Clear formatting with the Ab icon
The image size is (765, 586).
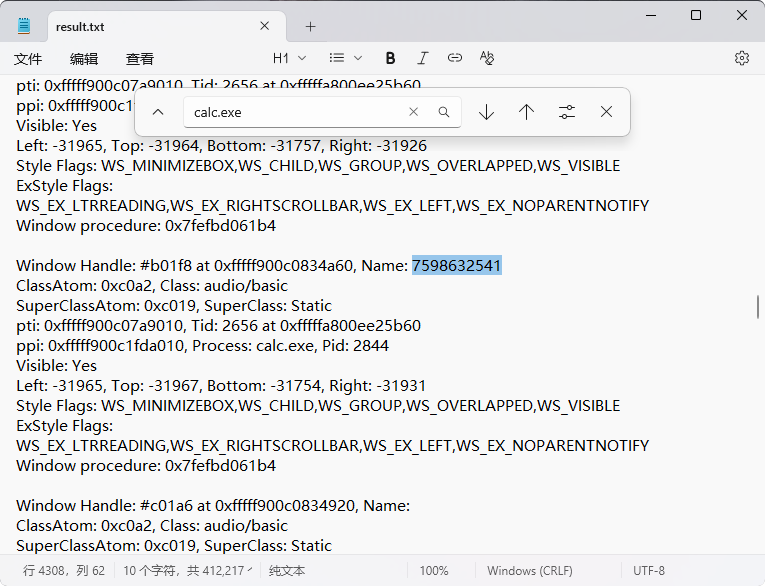pyautogui.click(x=487, y=59)
